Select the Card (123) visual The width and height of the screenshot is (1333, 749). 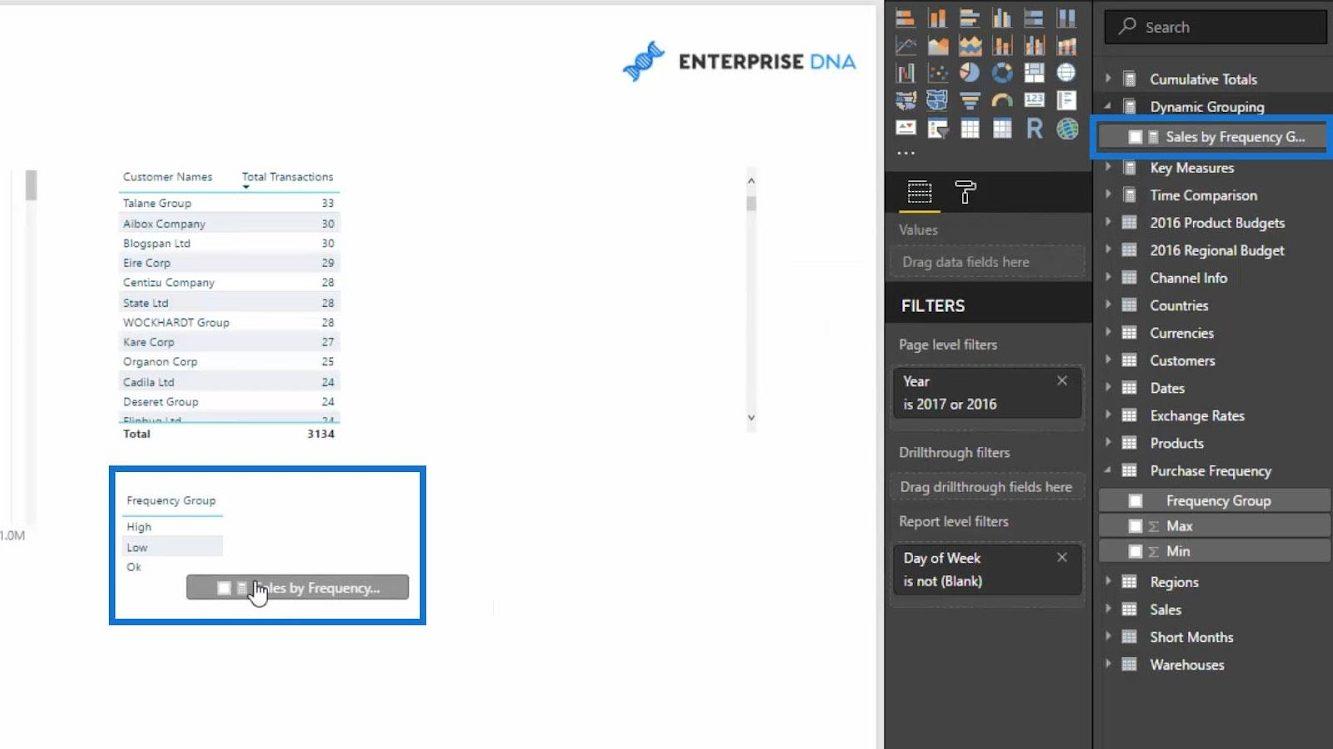point(1034,100)
